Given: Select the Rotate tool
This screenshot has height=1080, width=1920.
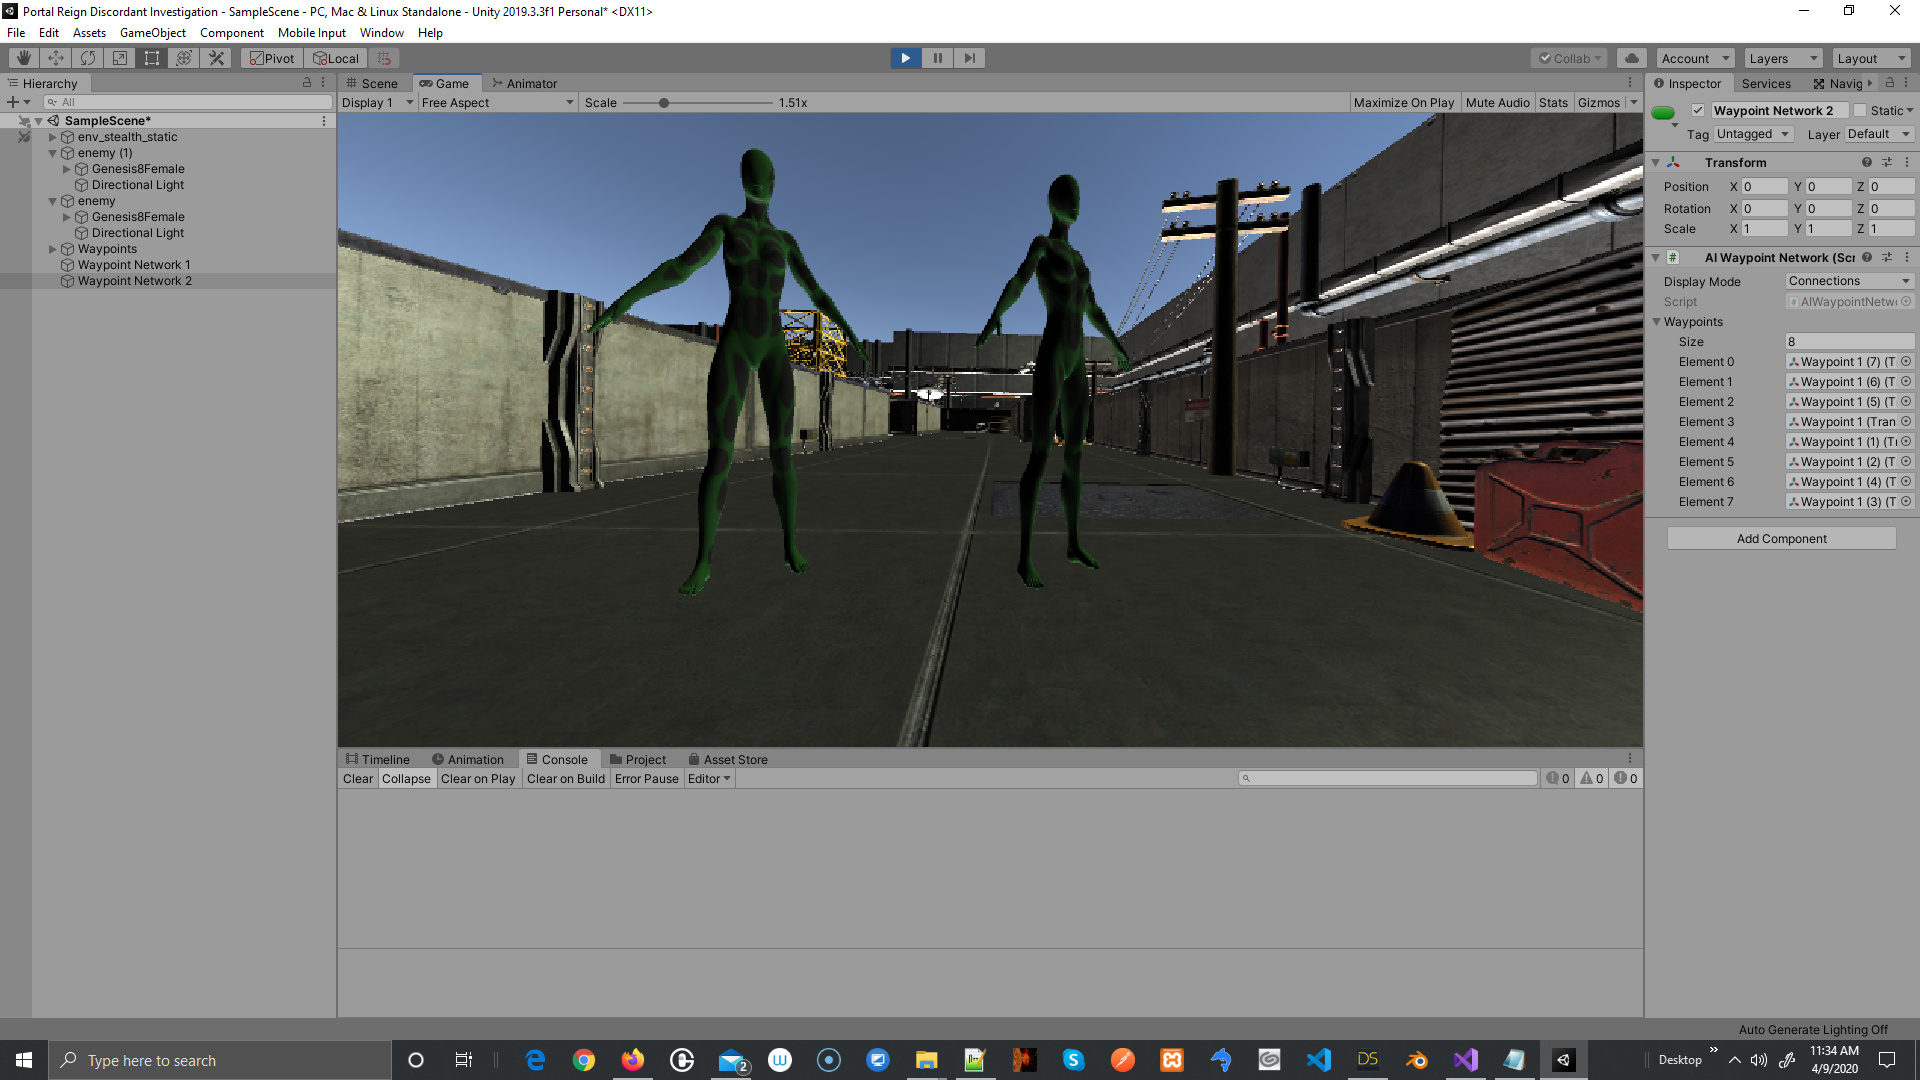Looking at the screenshot, I should pyautogui.click(x=88, y=58).
